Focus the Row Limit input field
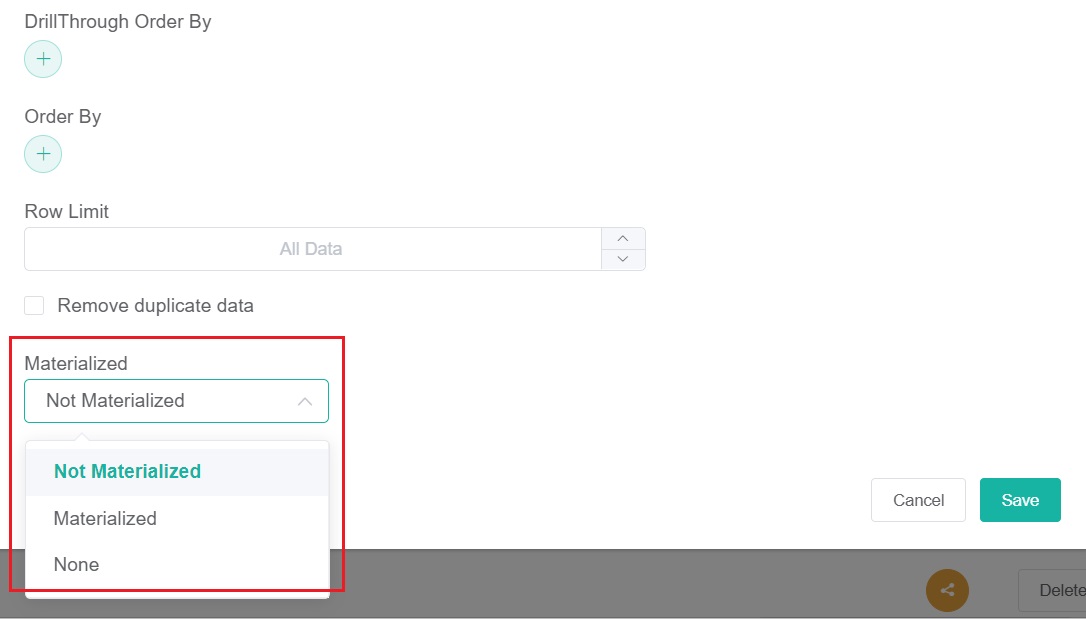The image size is (1086, 619). (311, 249)
